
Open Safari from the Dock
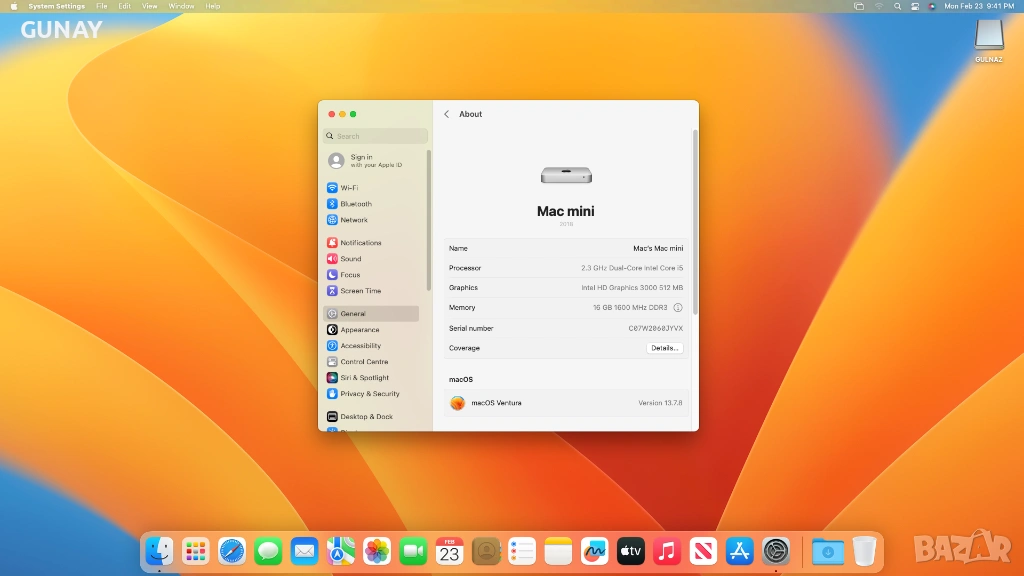(232, 551)
